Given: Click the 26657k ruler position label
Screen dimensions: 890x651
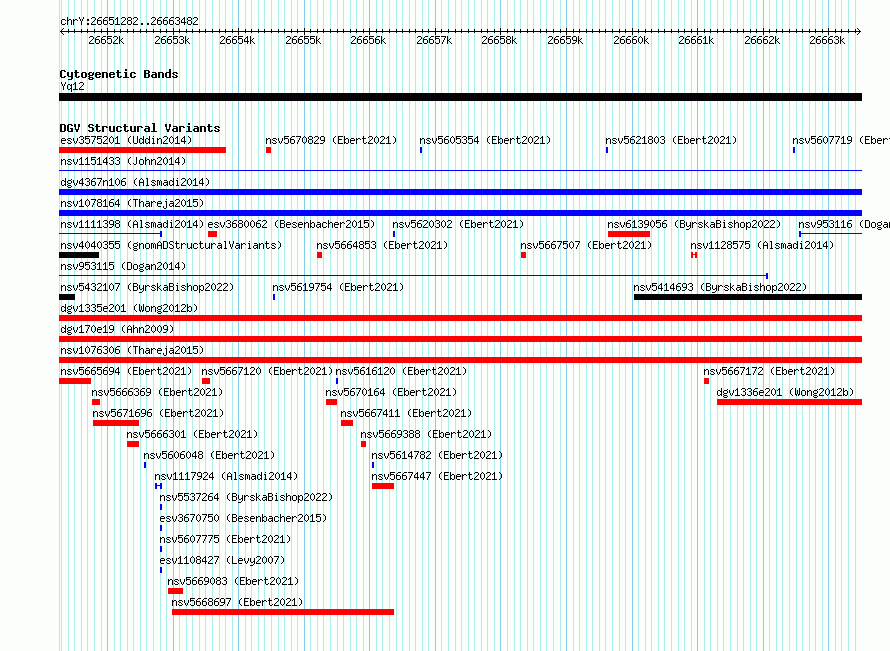Looking at the screenshot, I should [434, 40].
